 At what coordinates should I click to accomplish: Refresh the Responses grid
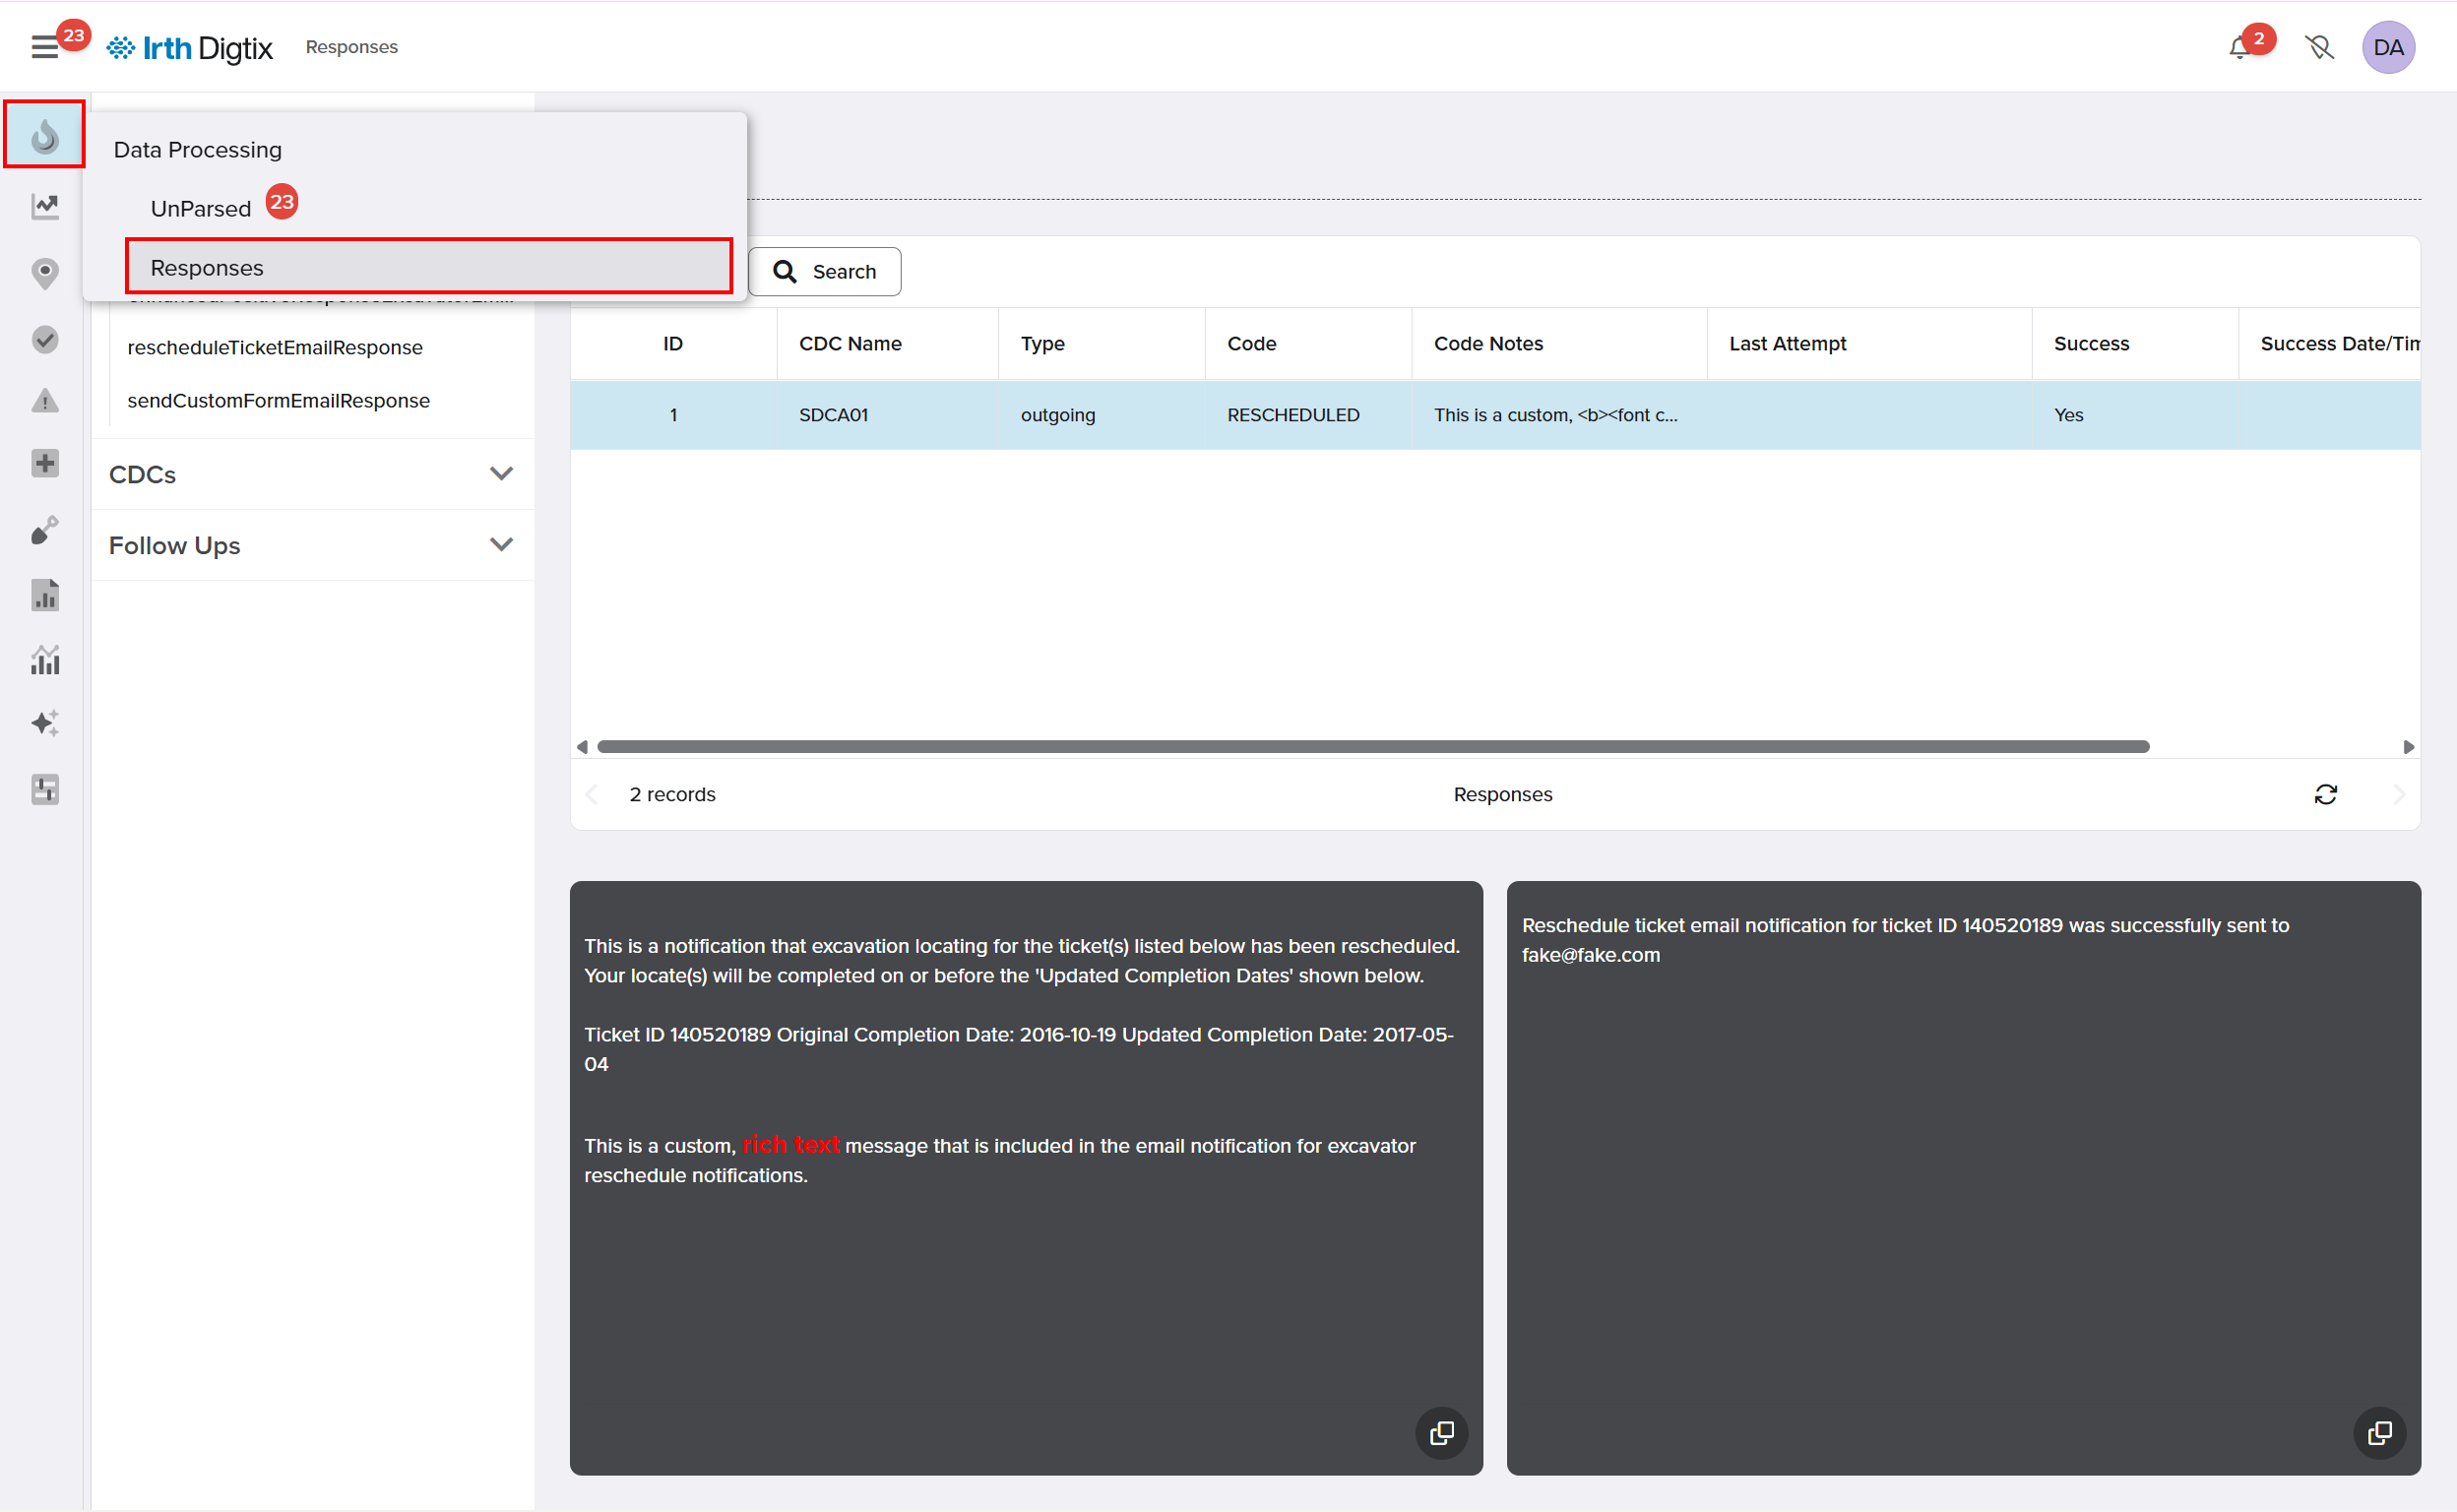pos(2325,794)
